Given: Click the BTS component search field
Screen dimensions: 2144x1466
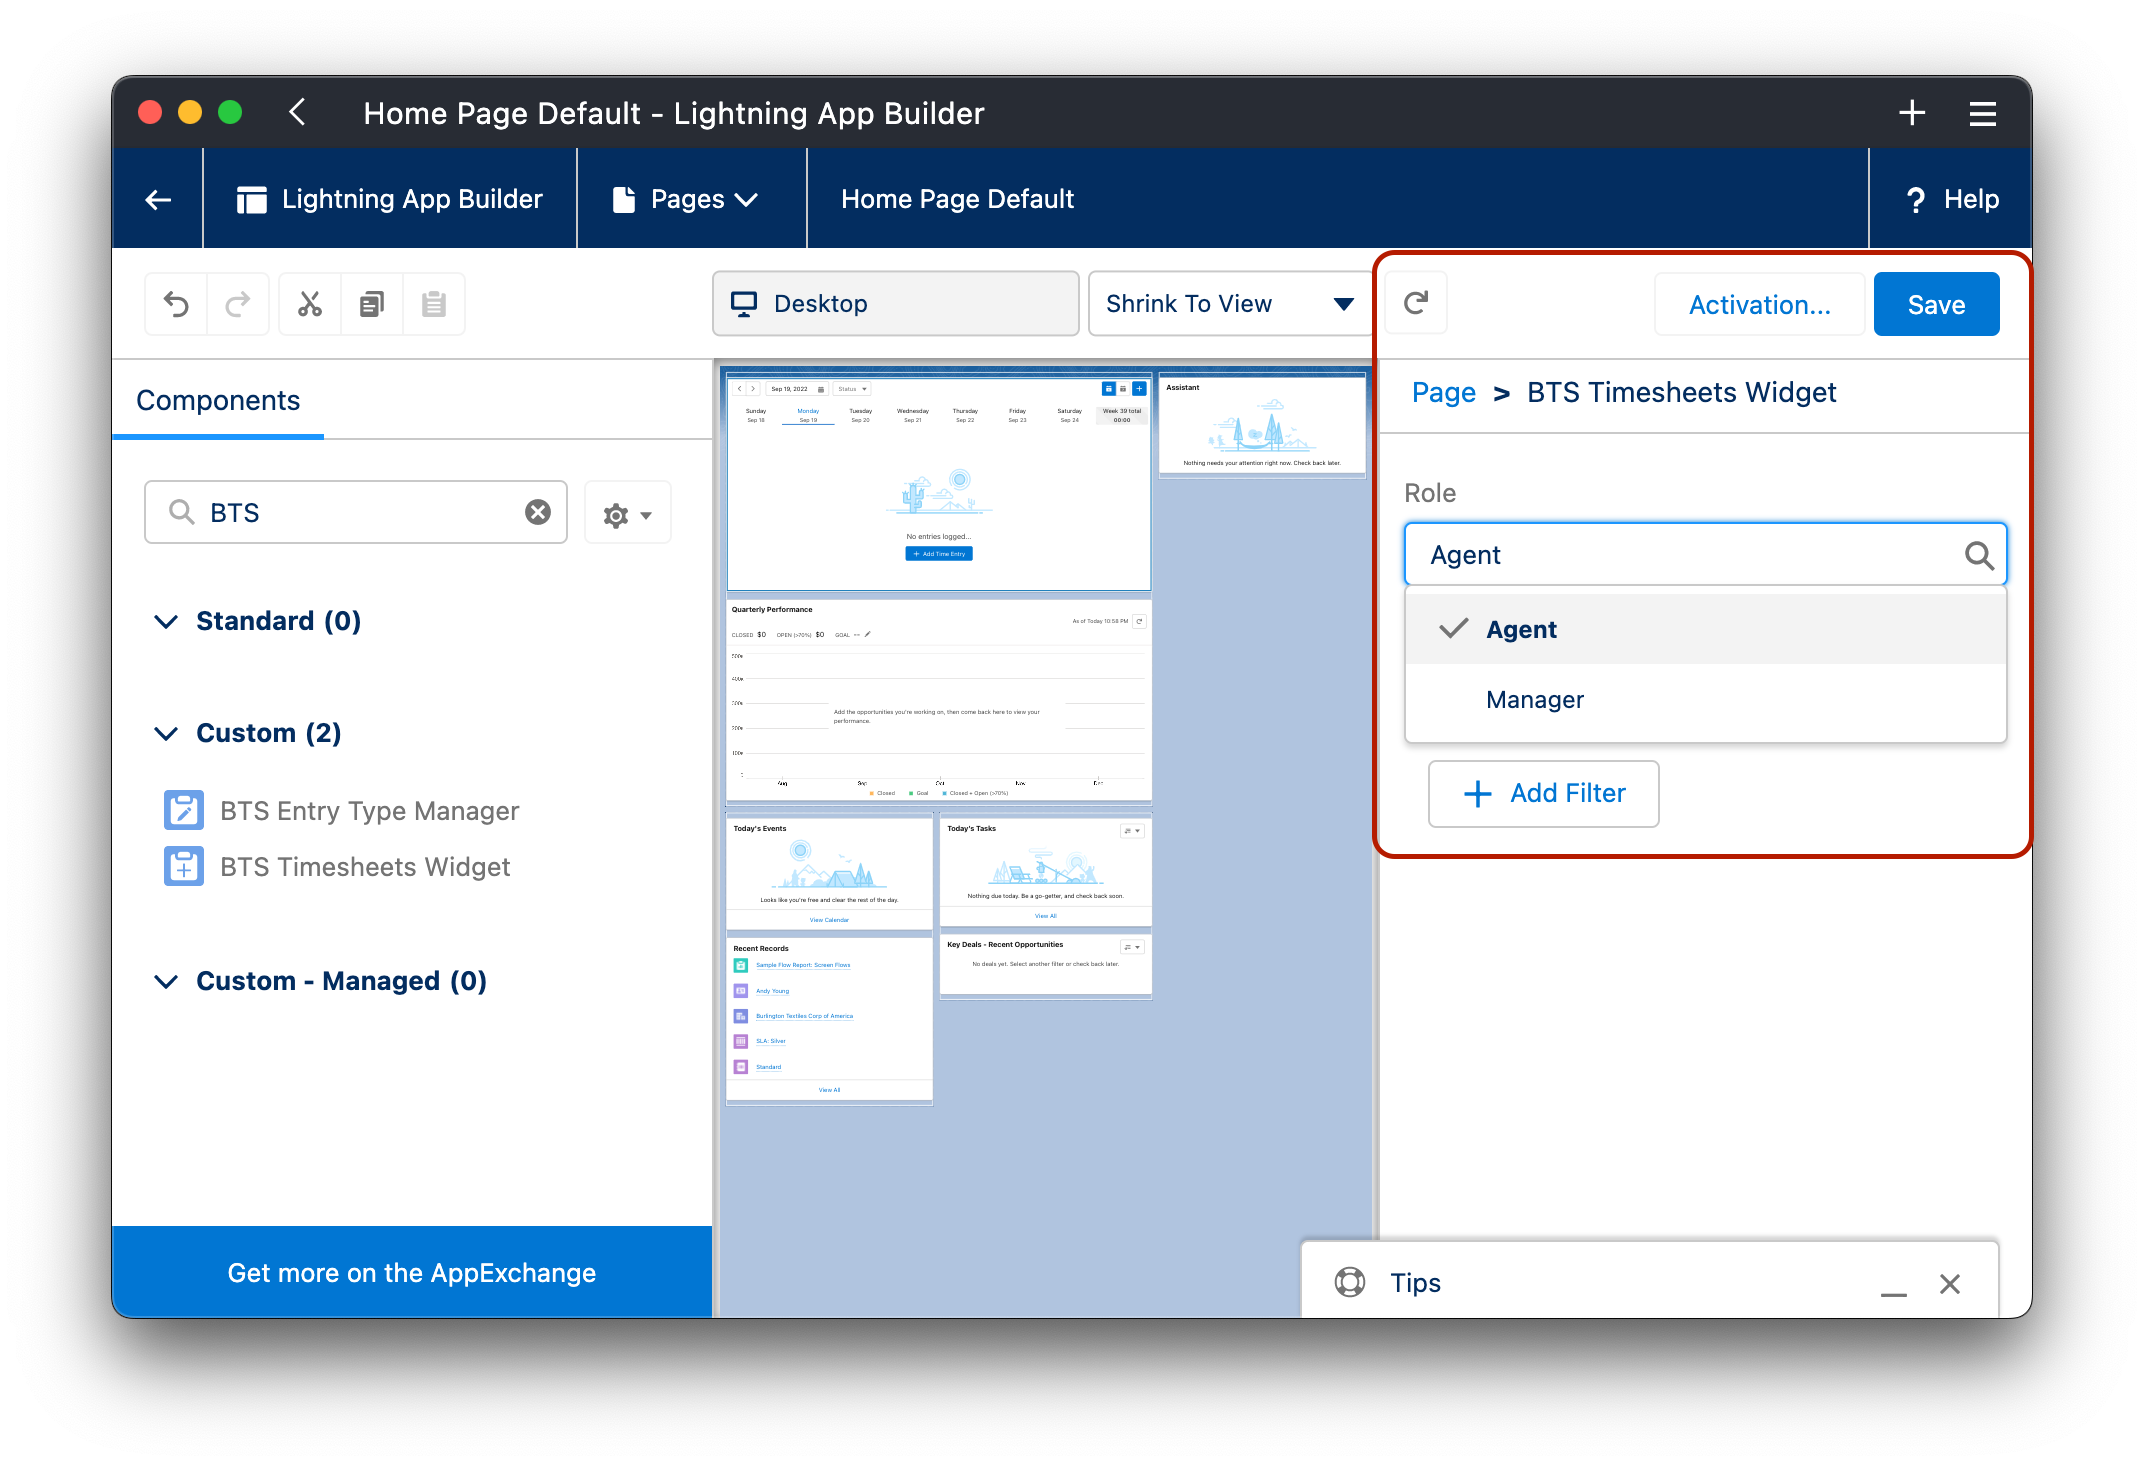Looking at the screenshot, I should (356, 512).
